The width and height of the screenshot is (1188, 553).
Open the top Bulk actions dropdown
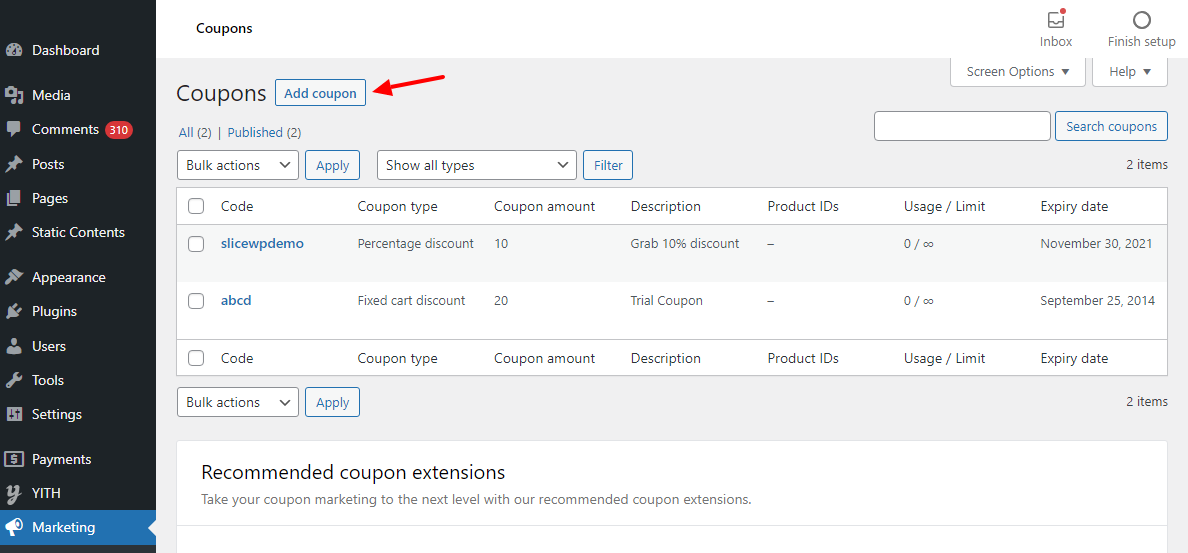click(237, 165)
